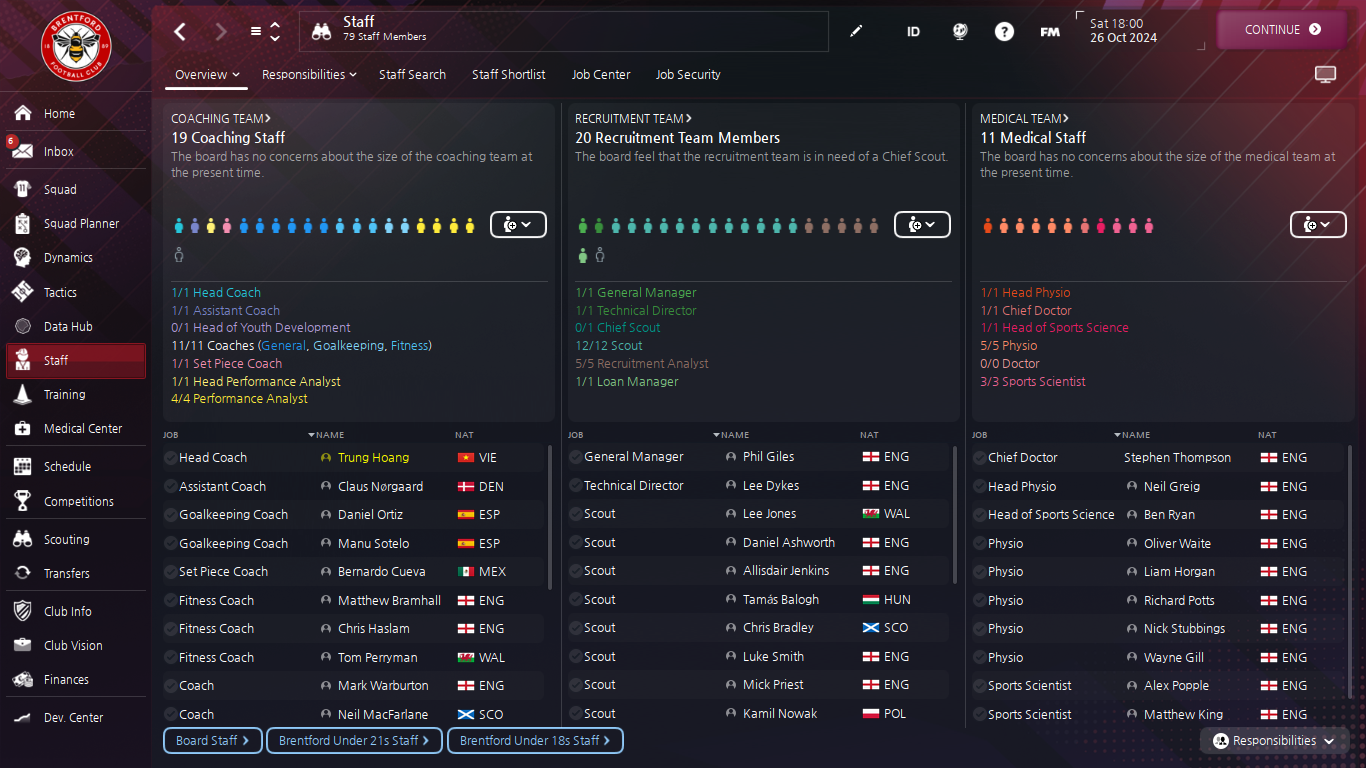Check the Chief Doctor row checkbox
Screen dimensions: 1366x768
click(979, 458)
